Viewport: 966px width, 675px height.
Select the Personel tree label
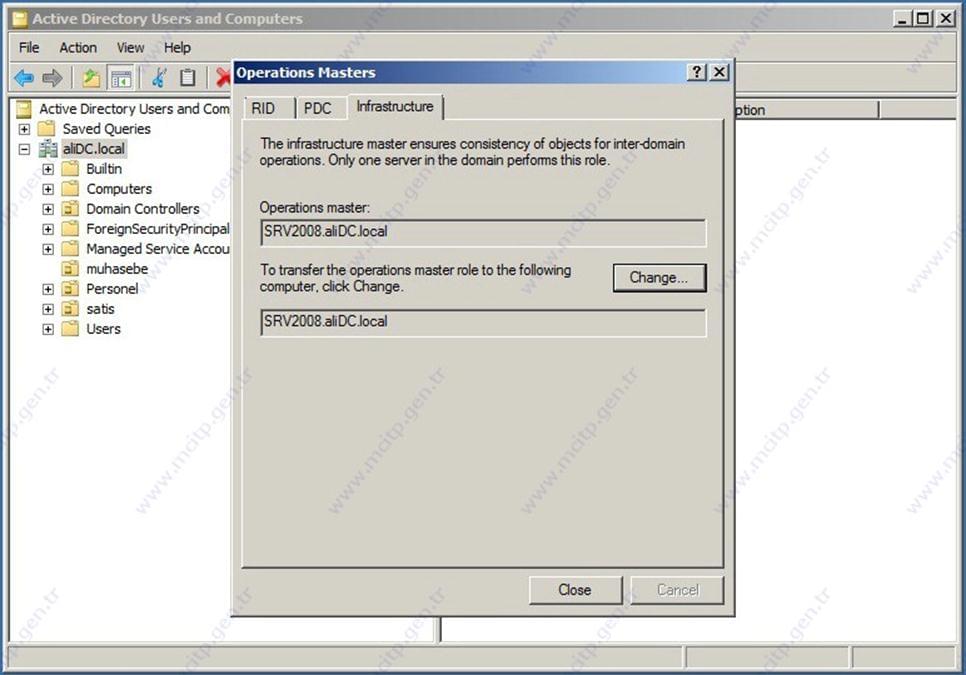(x=112, y=289)
